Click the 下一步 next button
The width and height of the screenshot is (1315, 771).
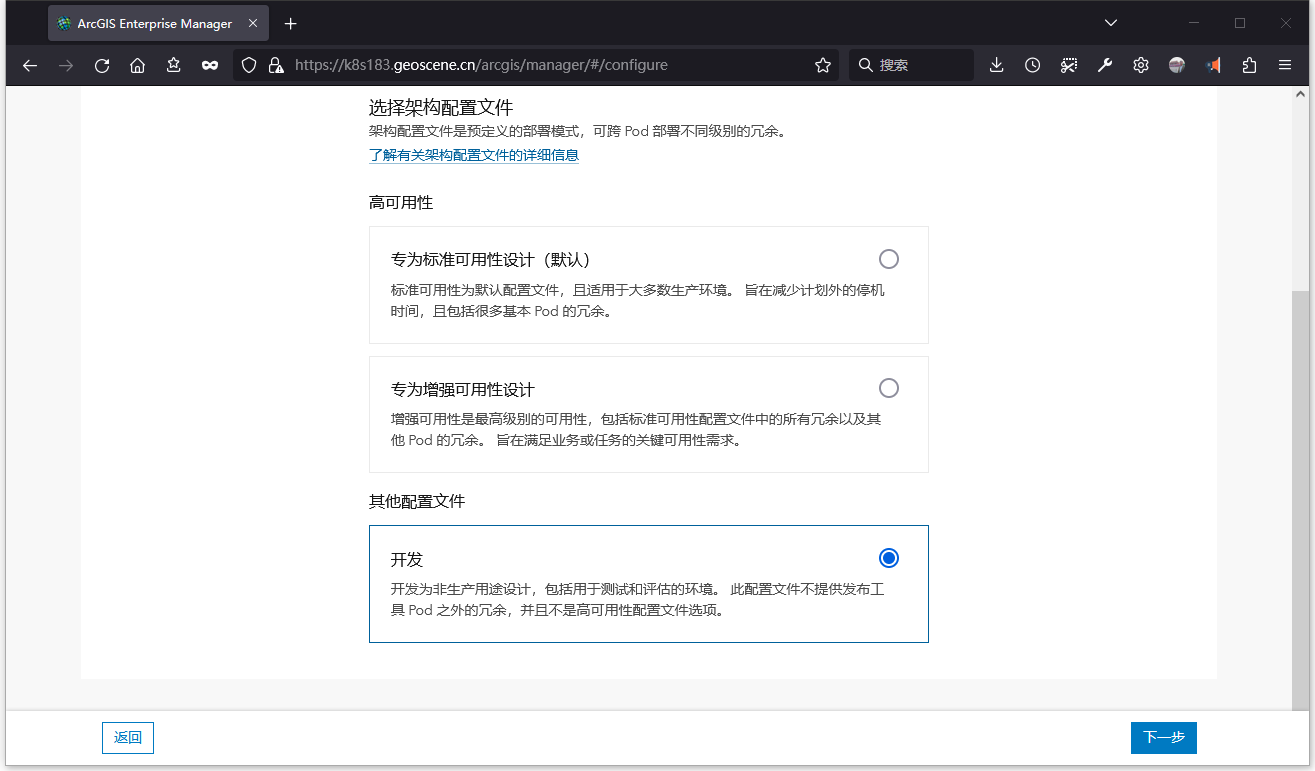tap(1164, 738)
